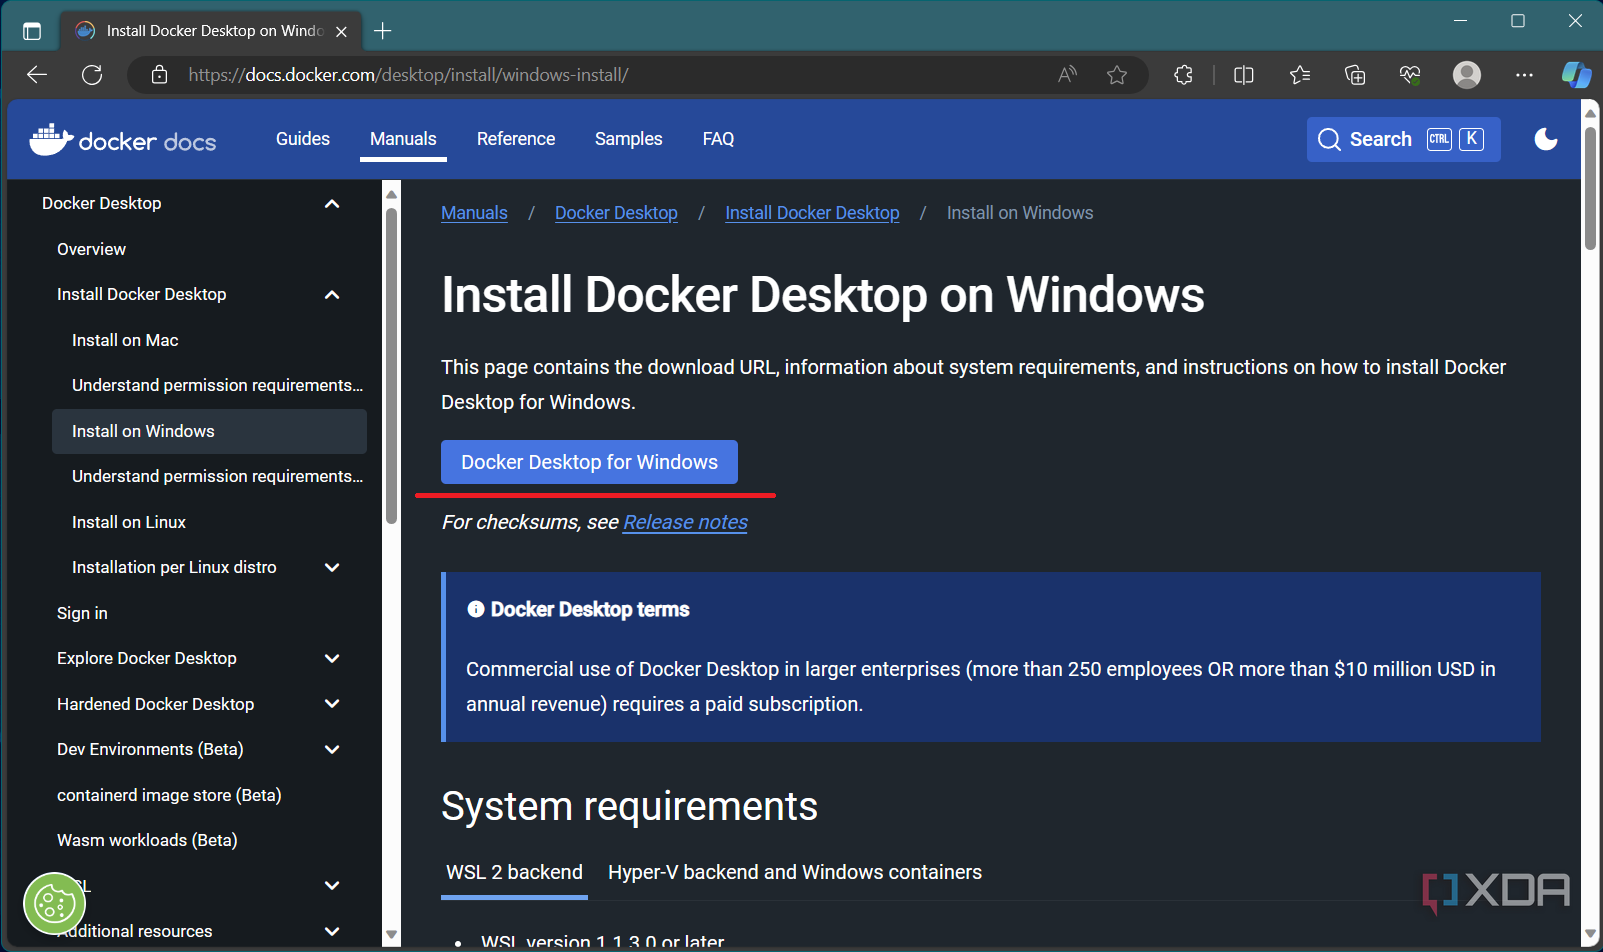
Task: Open Browser essentials heart icon
Action: pyautogui.click(x=1410, y=75)
